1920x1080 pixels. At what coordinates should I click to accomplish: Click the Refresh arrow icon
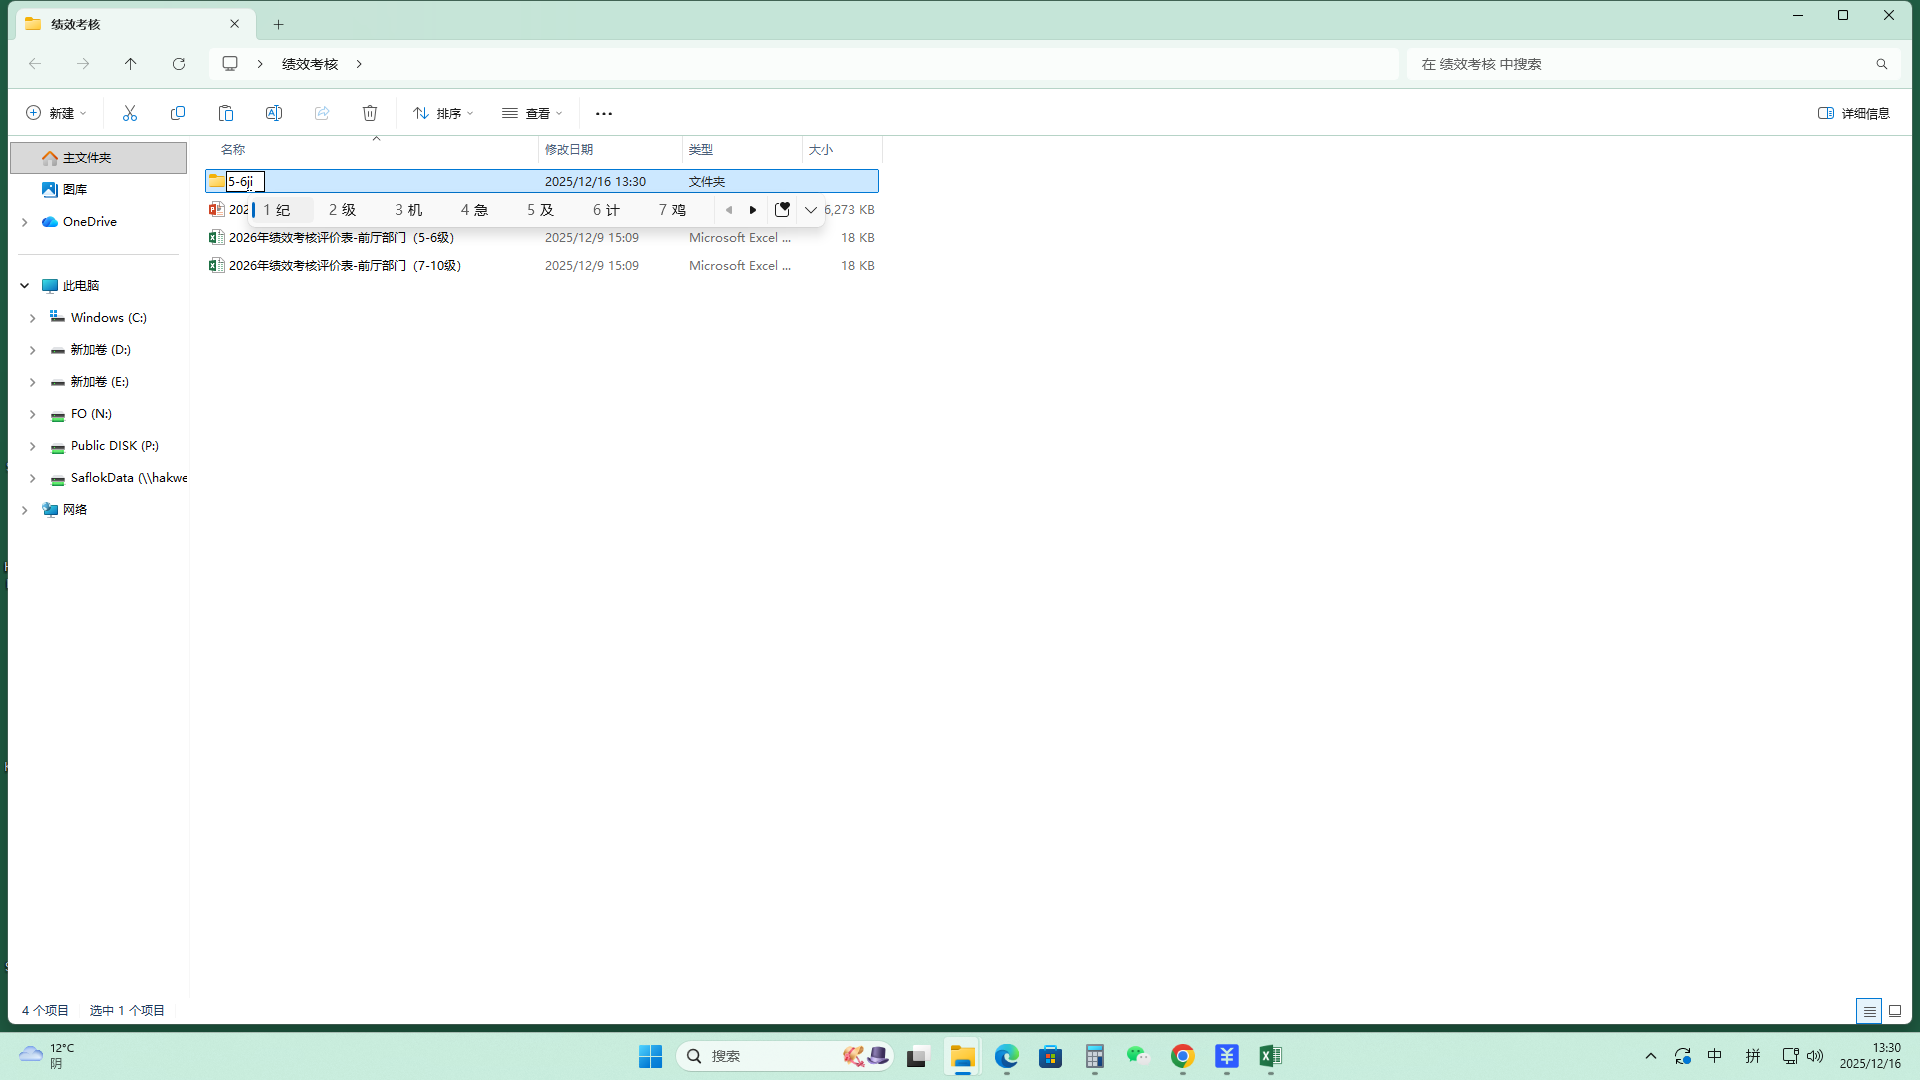[x=179, y=64]
